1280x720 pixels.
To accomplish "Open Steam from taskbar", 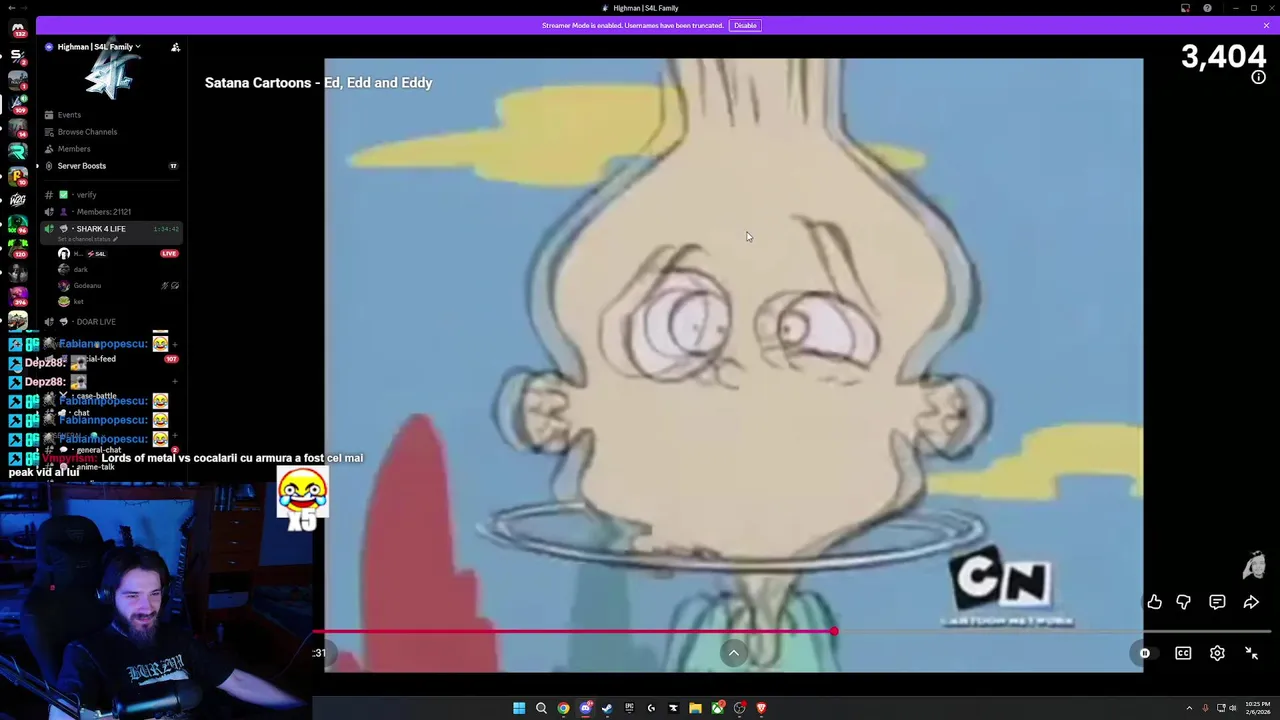I will (x=607, y=708).
